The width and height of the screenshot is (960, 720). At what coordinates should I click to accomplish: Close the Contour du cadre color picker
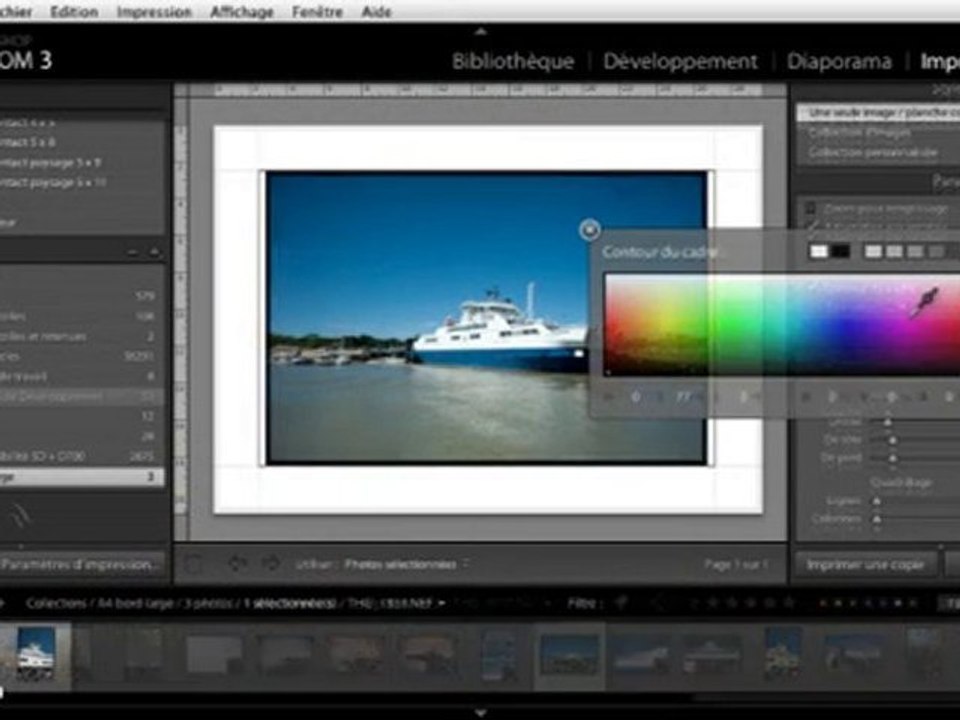pyautogui.click(x=590, y=230)
